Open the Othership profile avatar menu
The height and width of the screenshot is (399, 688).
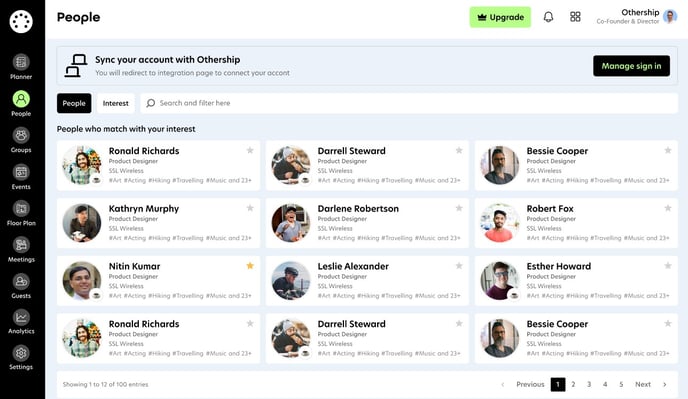point(670,17)
